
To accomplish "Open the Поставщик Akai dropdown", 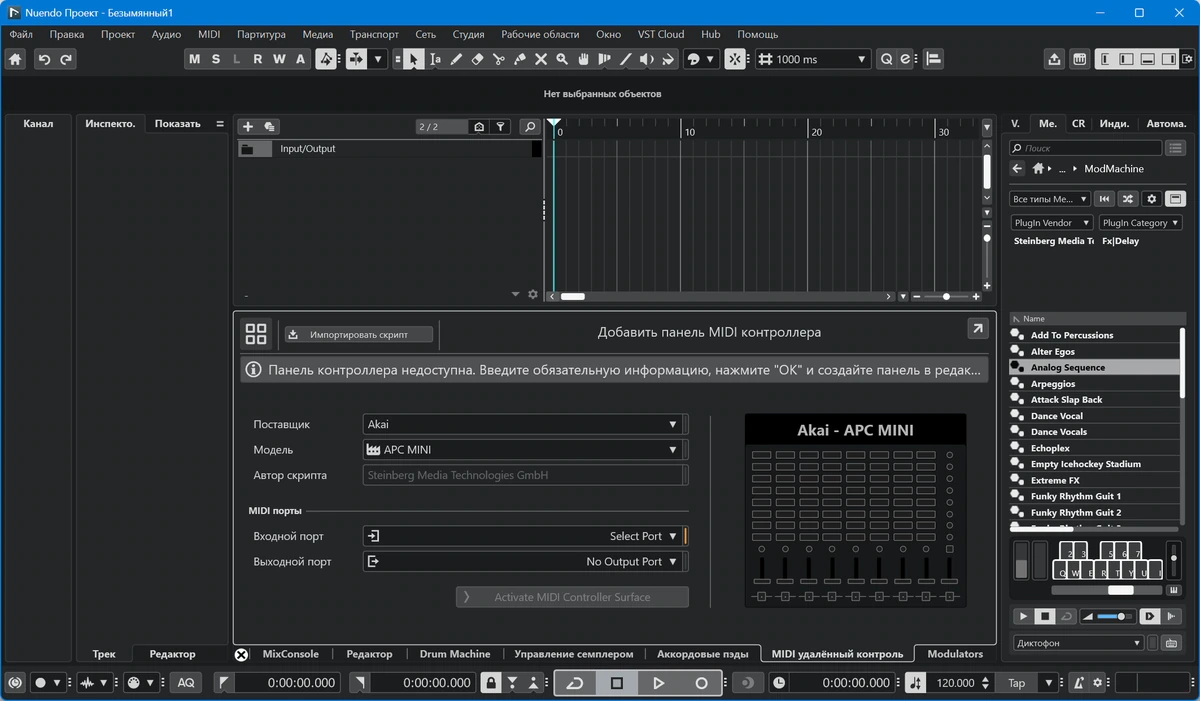I will click(525, 424).
